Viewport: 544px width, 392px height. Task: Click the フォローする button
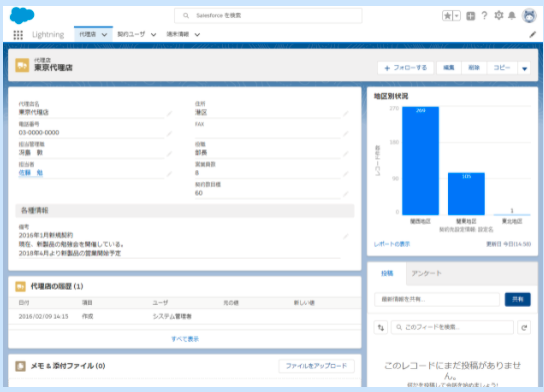[x=406, y=68]
